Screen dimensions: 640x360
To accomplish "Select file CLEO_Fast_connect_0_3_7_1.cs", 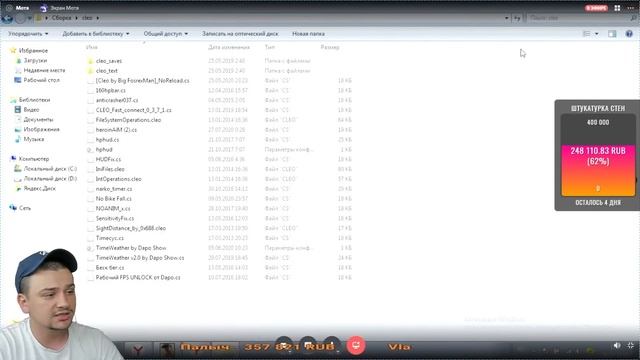I will point(133,110).
